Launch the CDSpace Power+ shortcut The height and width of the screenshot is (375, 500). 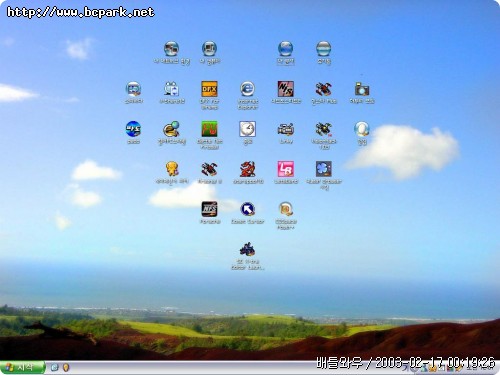tap(286, 209)
